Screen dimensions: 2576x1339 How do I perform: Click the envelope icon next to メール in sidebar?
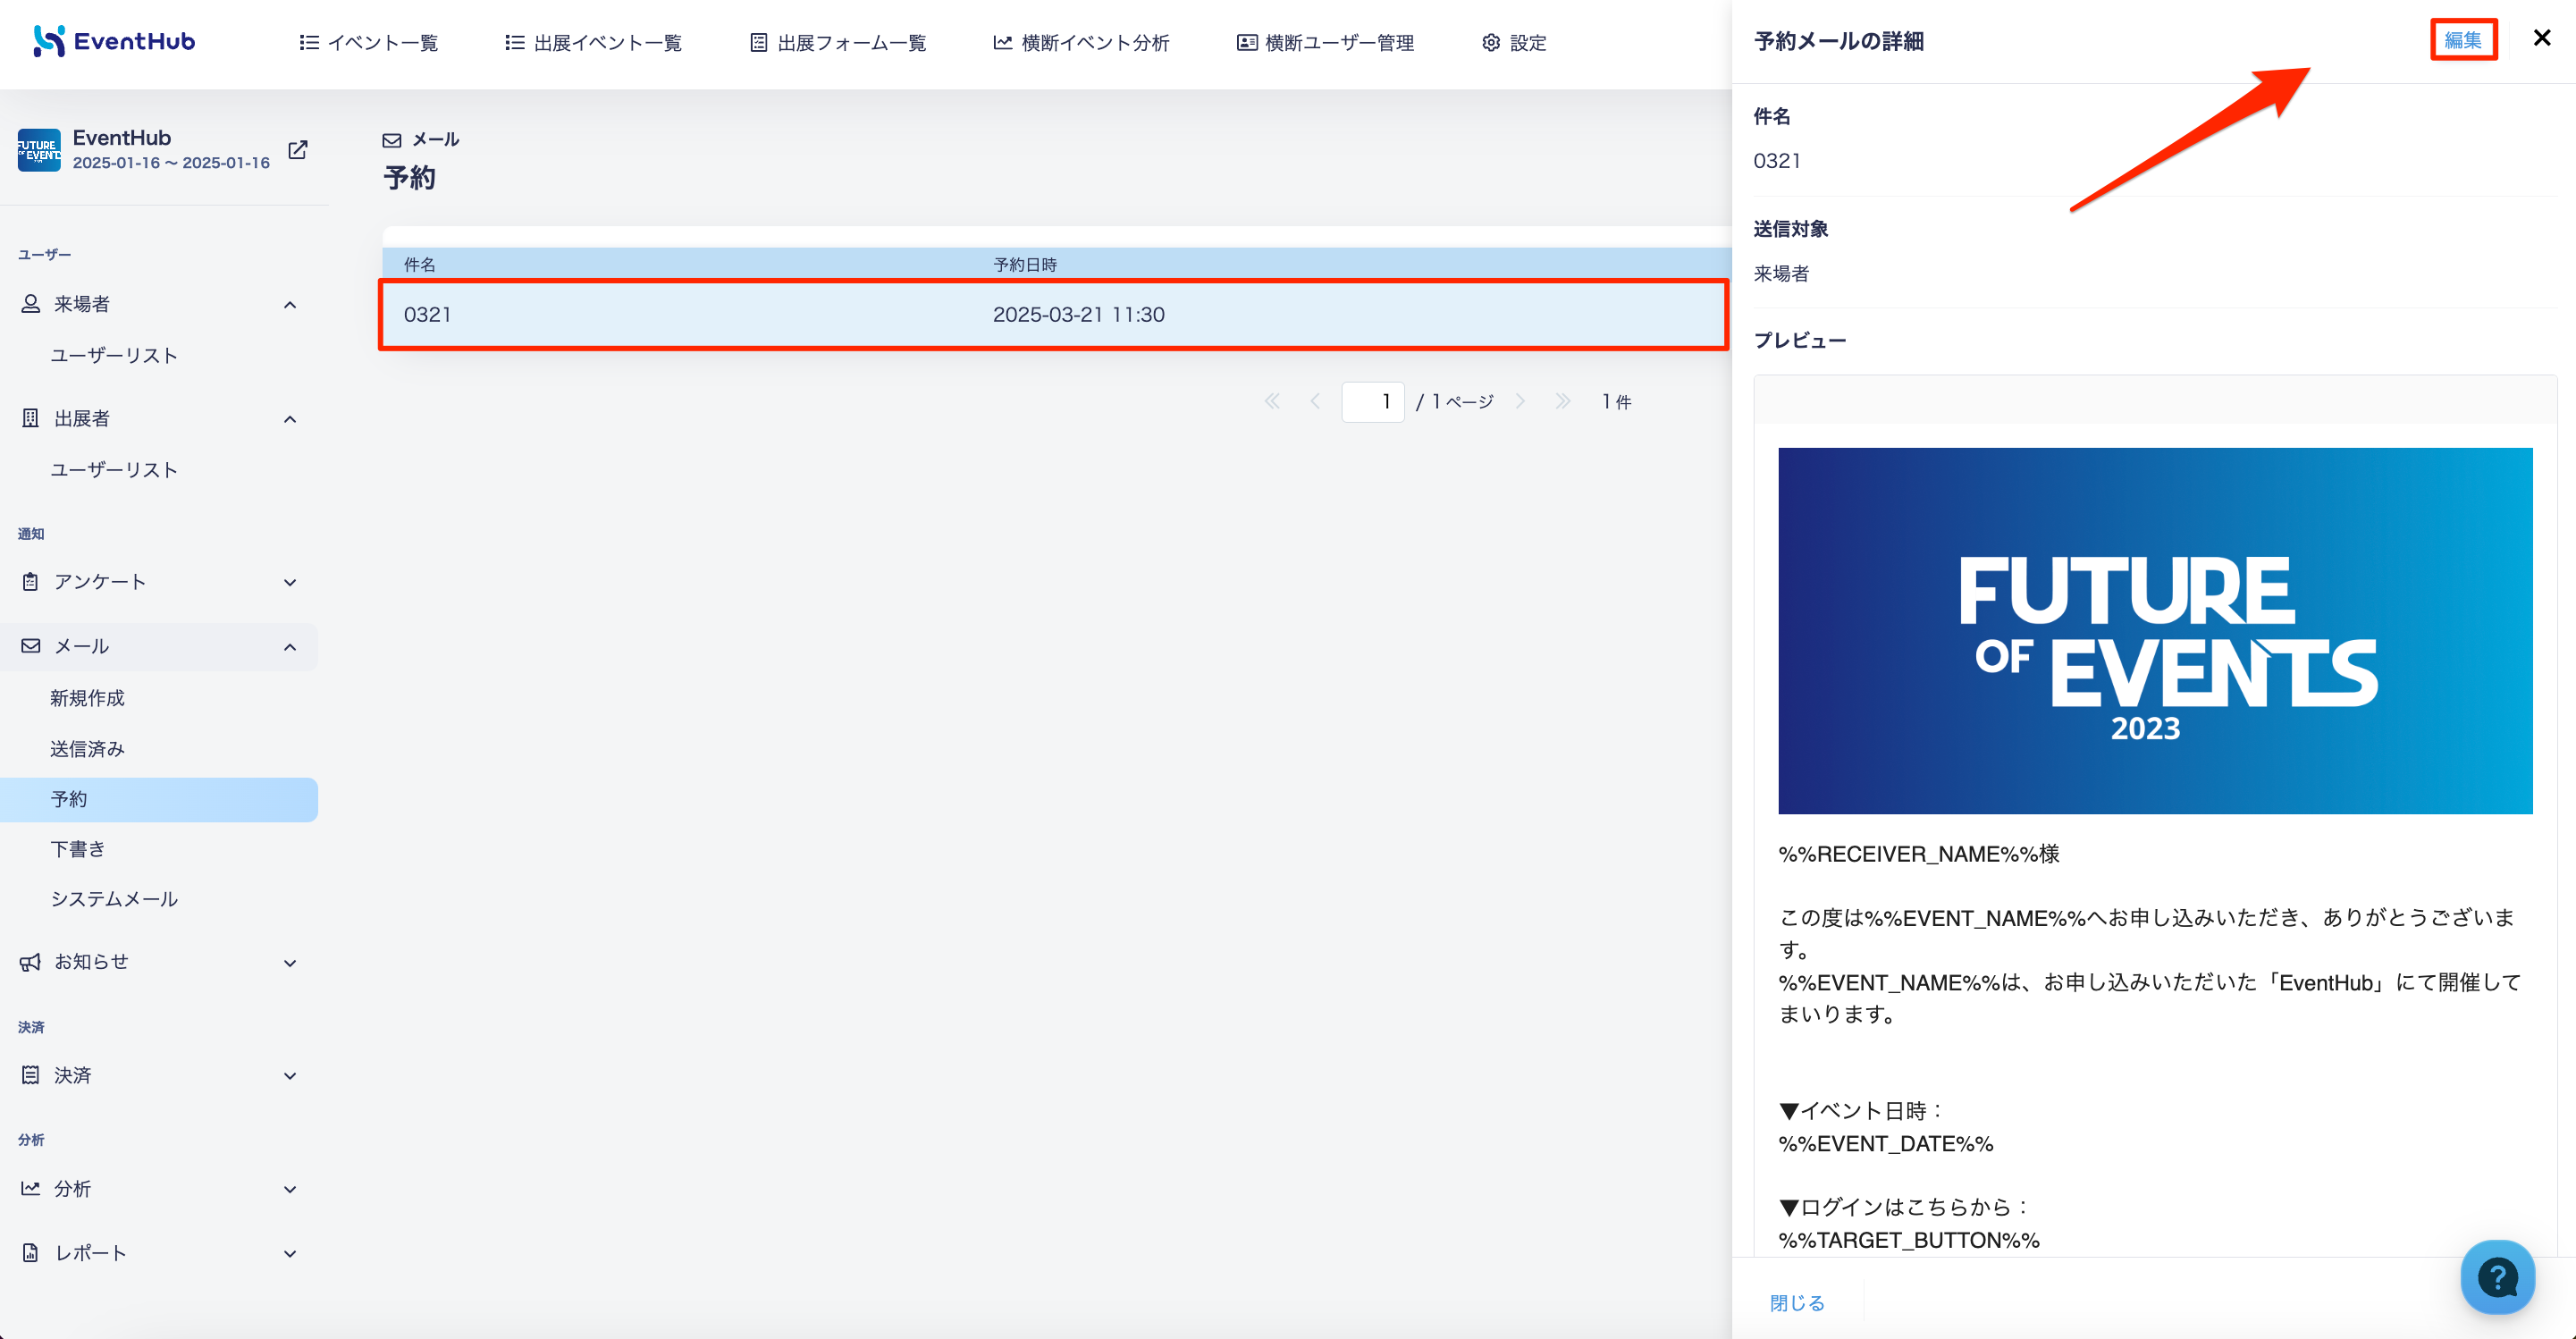pyautogui.click(x=31, y=646)
